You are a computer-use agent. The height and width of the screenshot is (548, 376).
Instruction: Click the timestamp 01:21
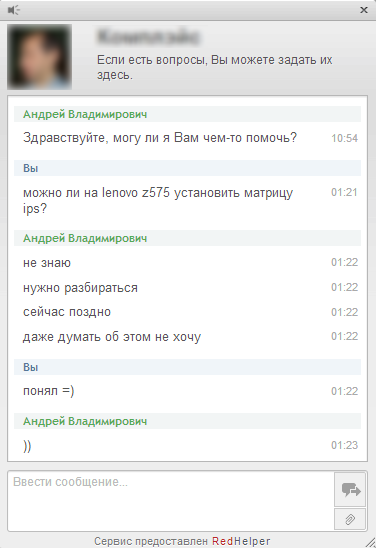click(x=345, y=192)
